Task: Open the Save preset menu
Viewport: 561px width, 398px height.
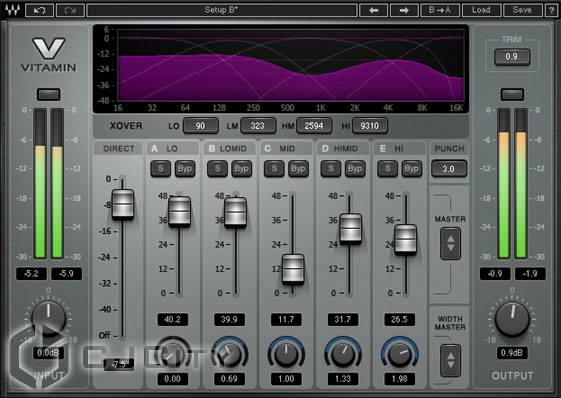Action: pos(522,10)
